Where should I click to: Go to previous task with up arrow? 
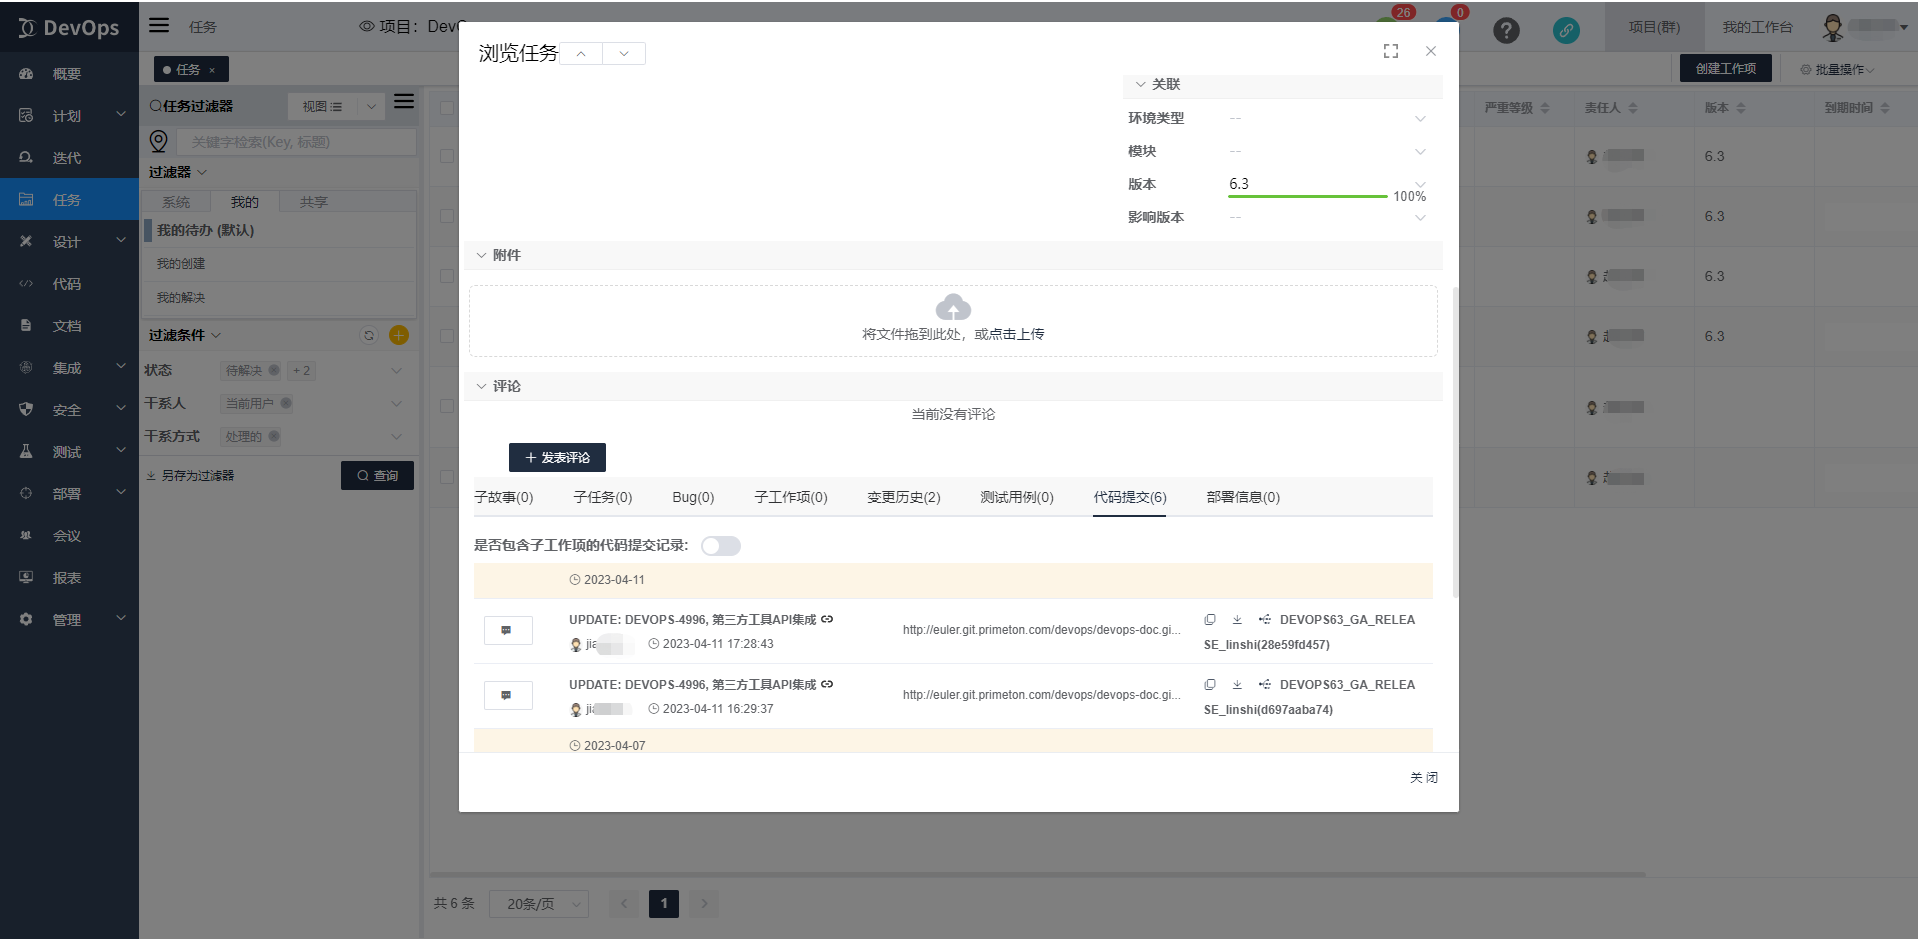click(x=581, y=54)
